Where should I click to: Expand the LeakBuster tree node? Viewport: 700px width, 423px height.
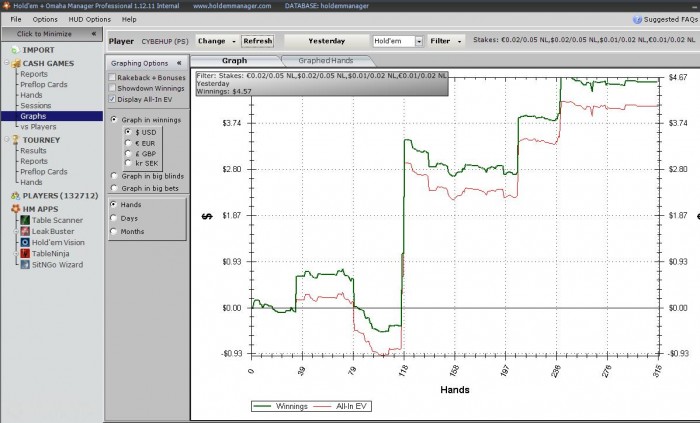[x=16, y=231]
